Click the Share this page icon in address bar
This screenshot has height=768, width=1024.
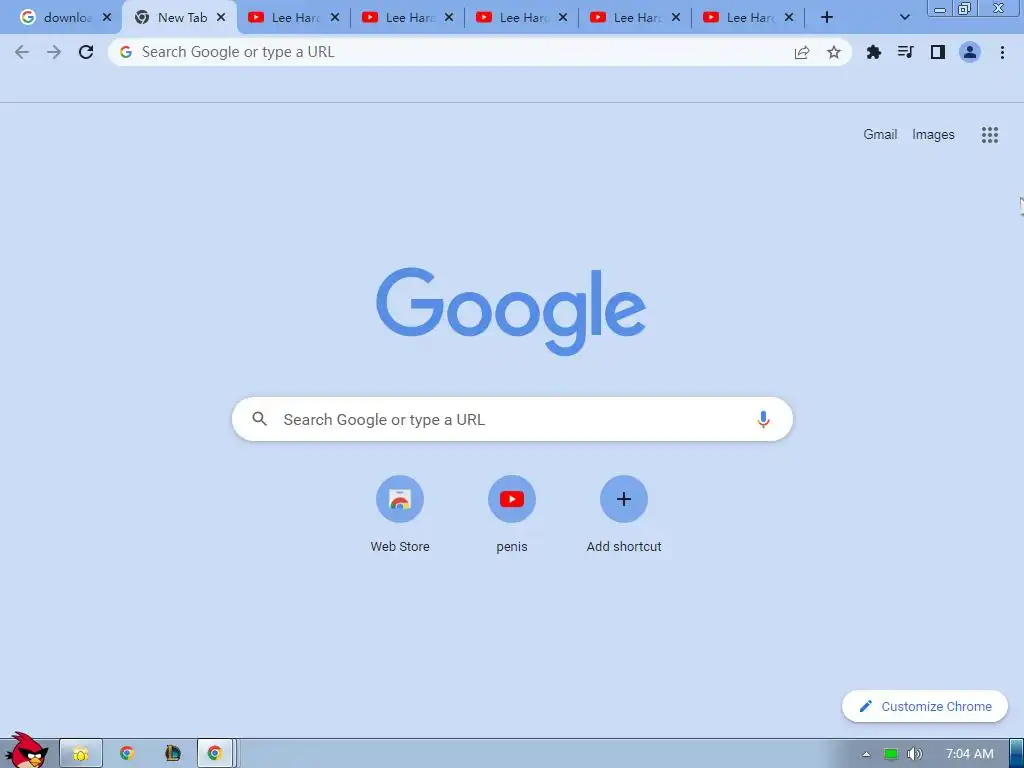pyautogui.click(x=801, y=52)
